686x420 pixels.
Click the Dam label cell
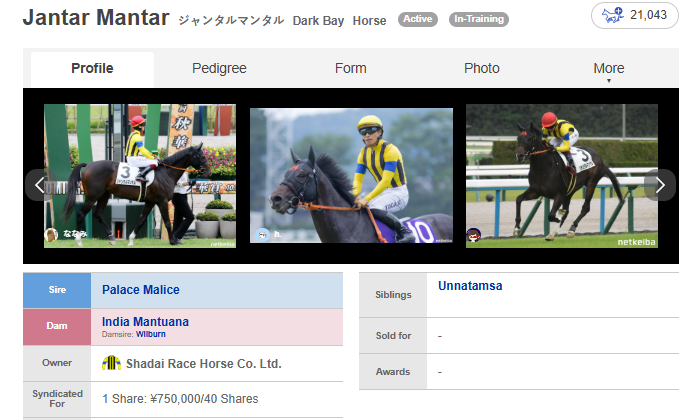57,326
